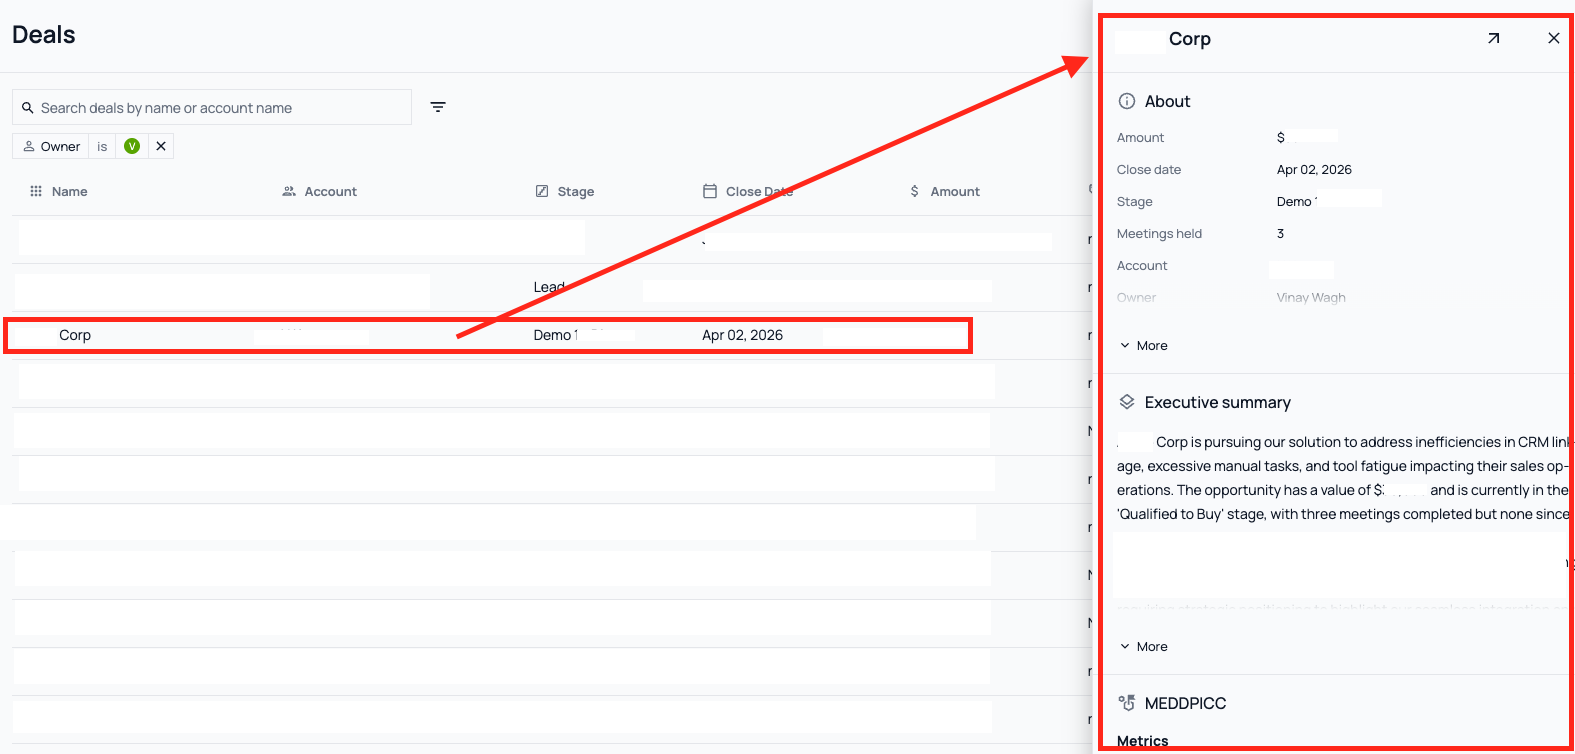
Task: Open the filter operator "is" selector
Action: point(102,146)
